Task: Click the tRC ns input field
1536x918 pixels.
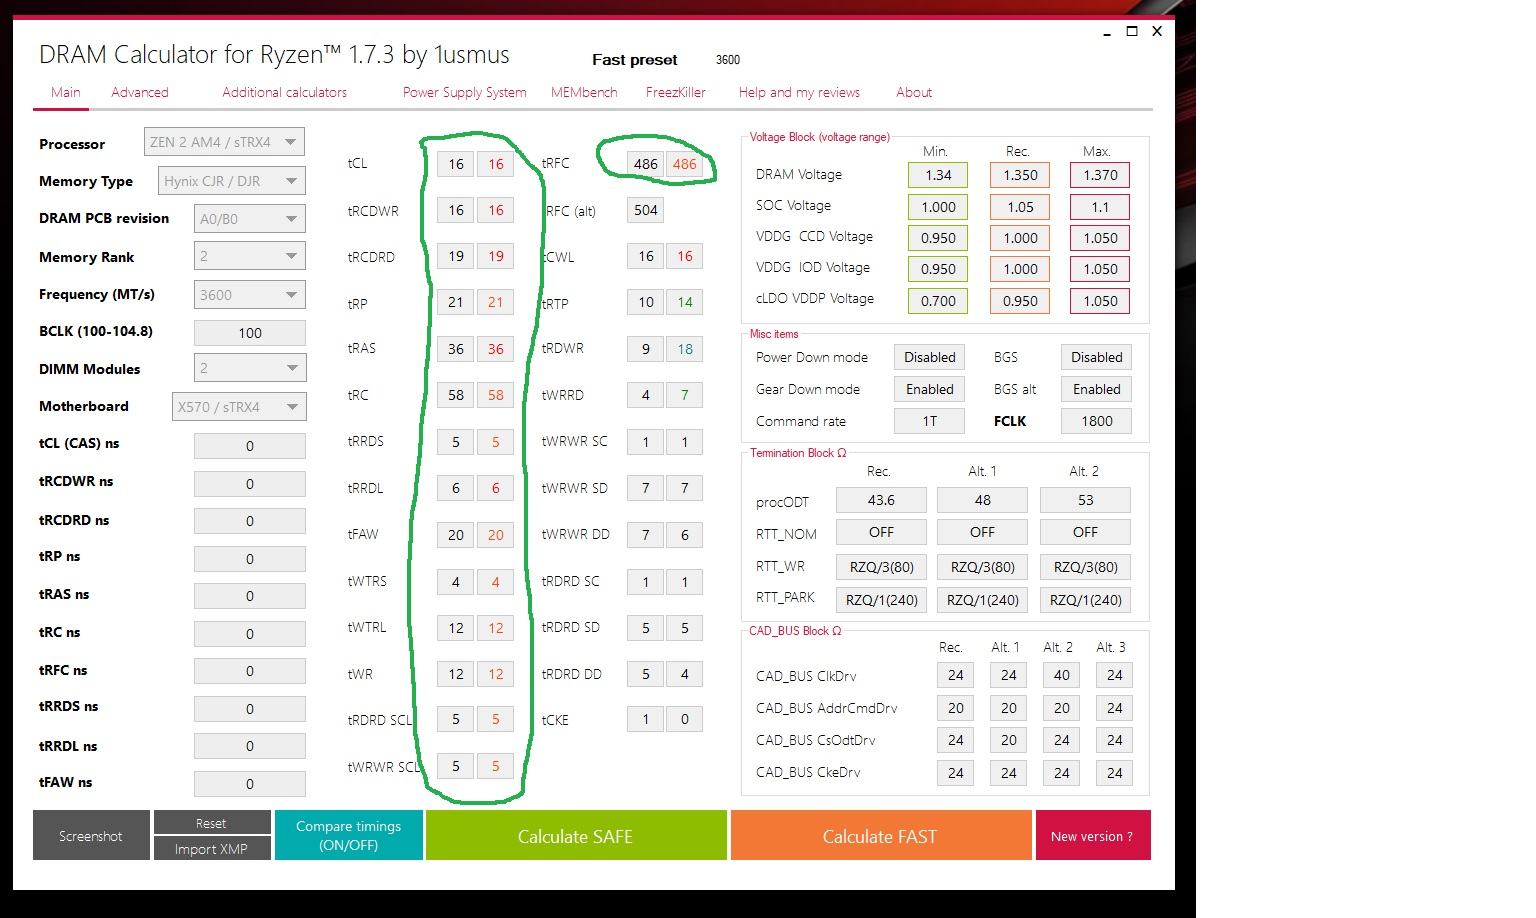Action: tap(250, 634)
